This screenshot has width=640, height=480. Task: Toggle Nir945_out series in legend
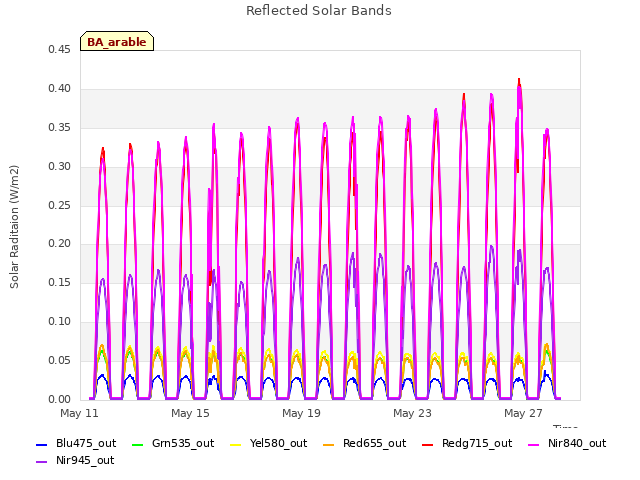(75, 461)
